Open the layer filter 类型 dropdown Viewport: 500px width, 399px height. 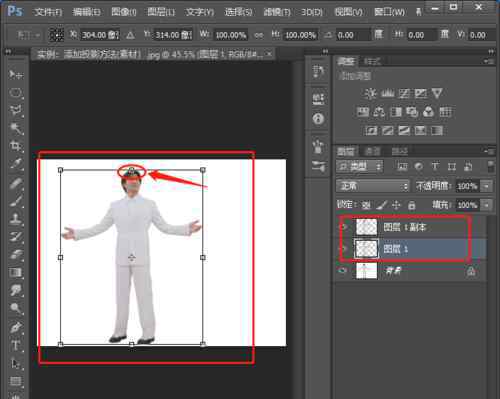point(360,166)
